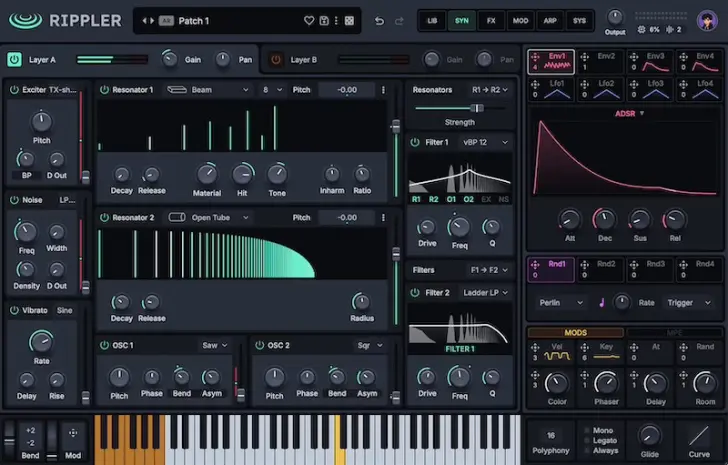The image size is (728, 465).
Task: Click the Lfo1 modulation drag handle
Action: pos(535,84)
